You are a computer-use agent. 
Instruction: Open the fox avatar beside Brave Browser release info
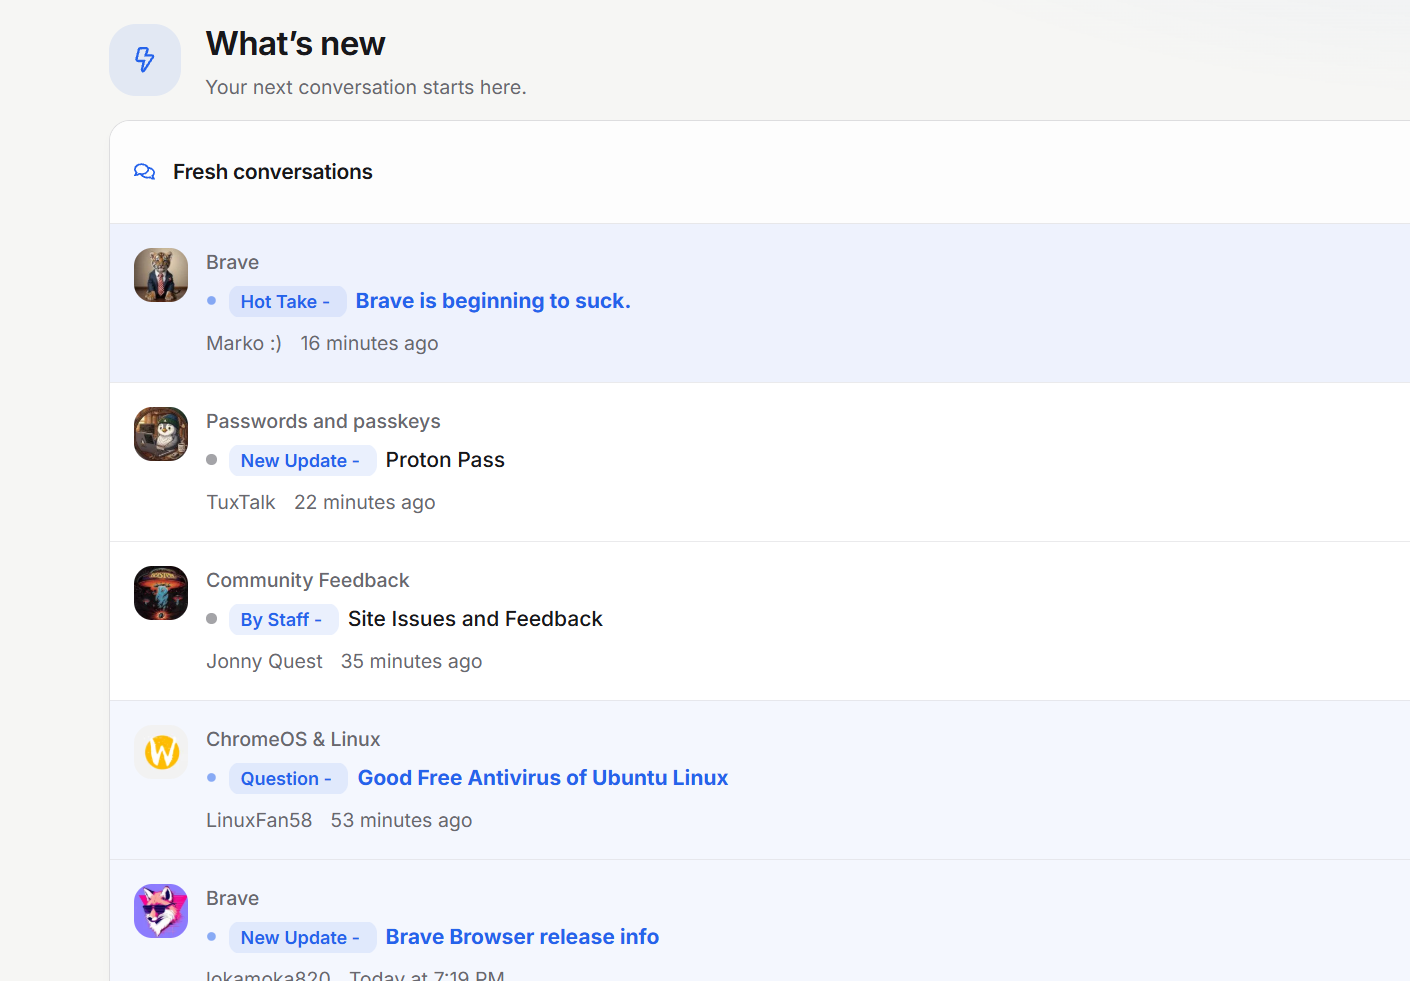click(161, 911)
